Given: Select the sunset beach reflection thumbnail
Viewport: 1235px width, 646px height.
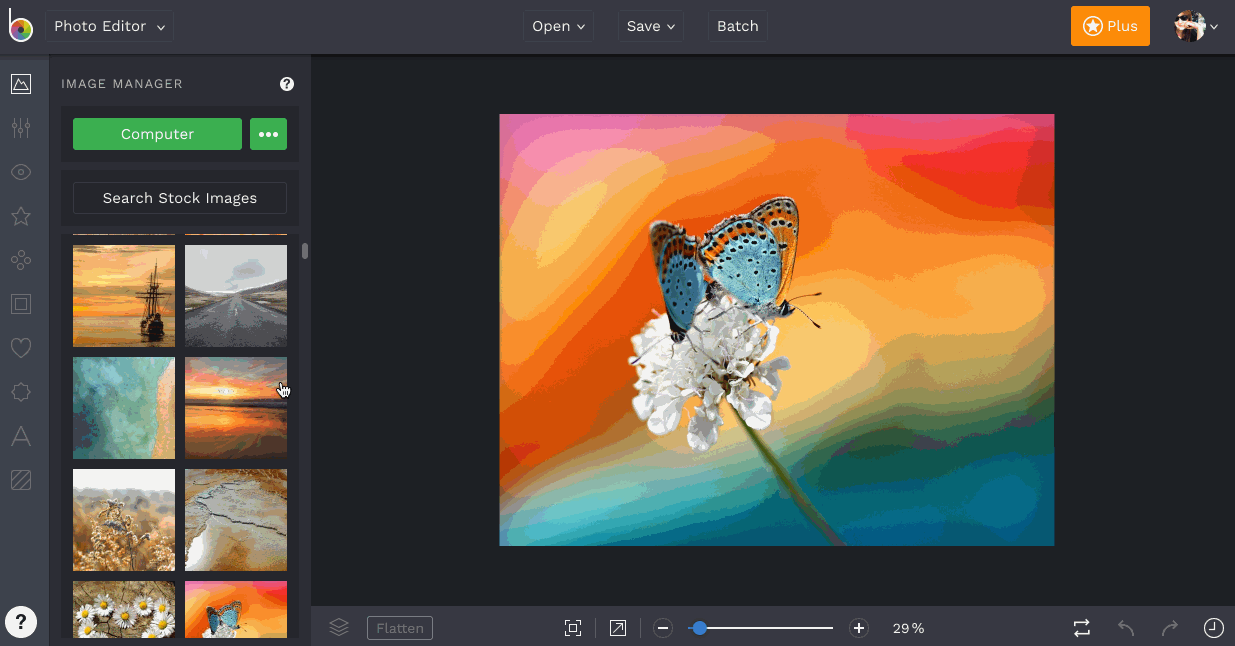Looking at the screenshot, I should click(x=236, y=408).
